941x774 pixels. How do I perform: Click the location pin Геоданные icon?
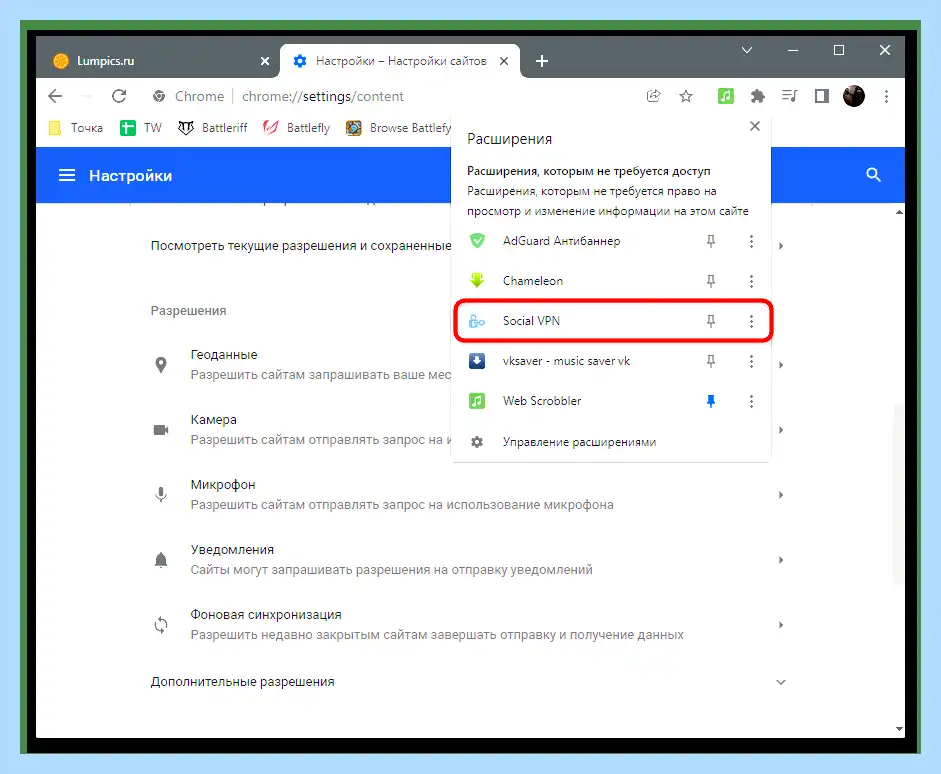161,364
